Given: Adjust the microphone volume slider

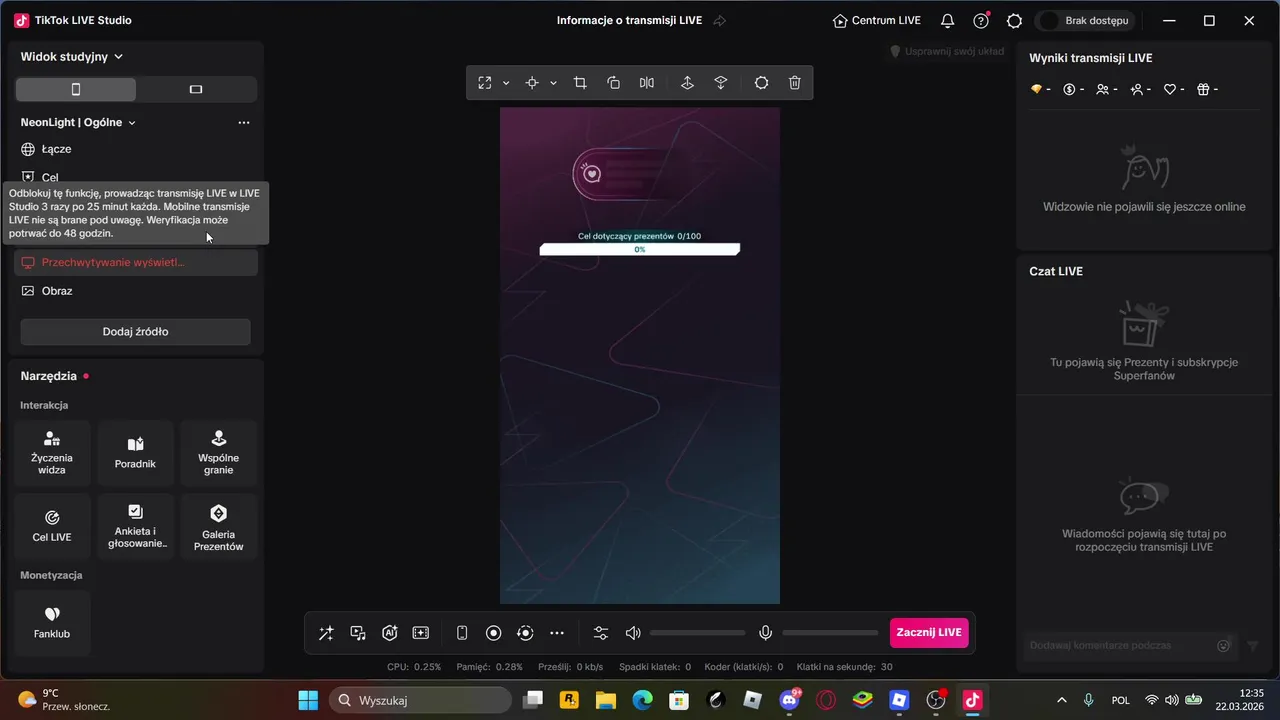Looking at the screenshot, I should pos(830,633).
